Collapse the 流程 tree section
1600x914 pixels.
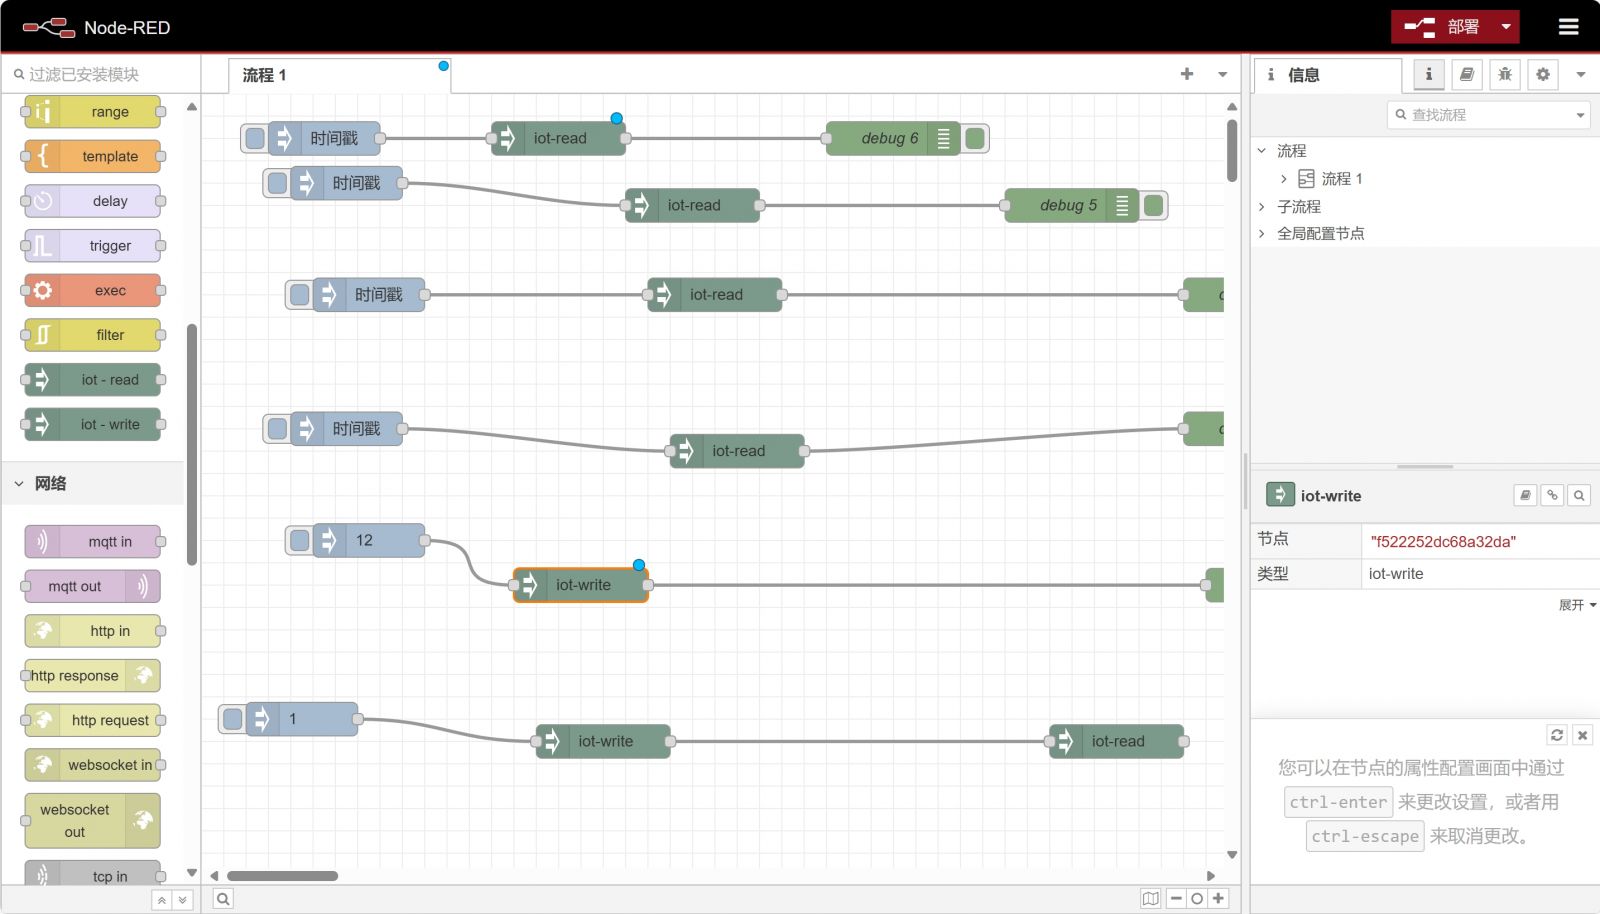[1262, 151]
